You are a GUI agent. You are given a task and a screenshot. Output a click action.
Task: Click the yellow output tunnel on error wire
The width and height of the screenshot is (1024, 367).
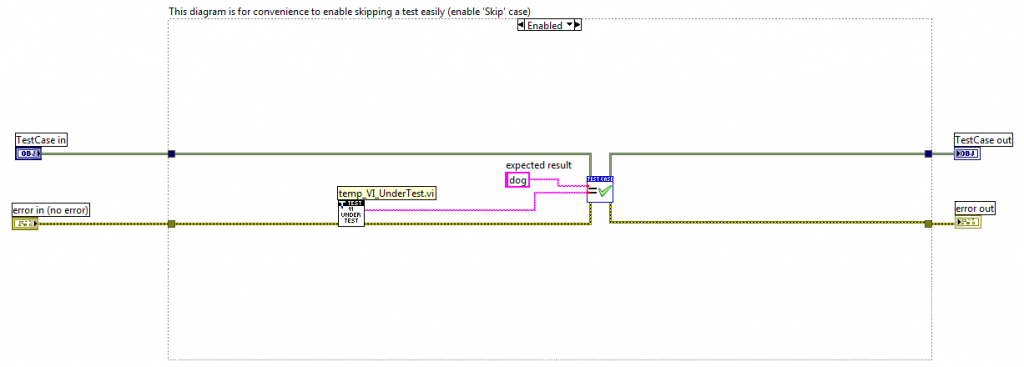[928, 224]
